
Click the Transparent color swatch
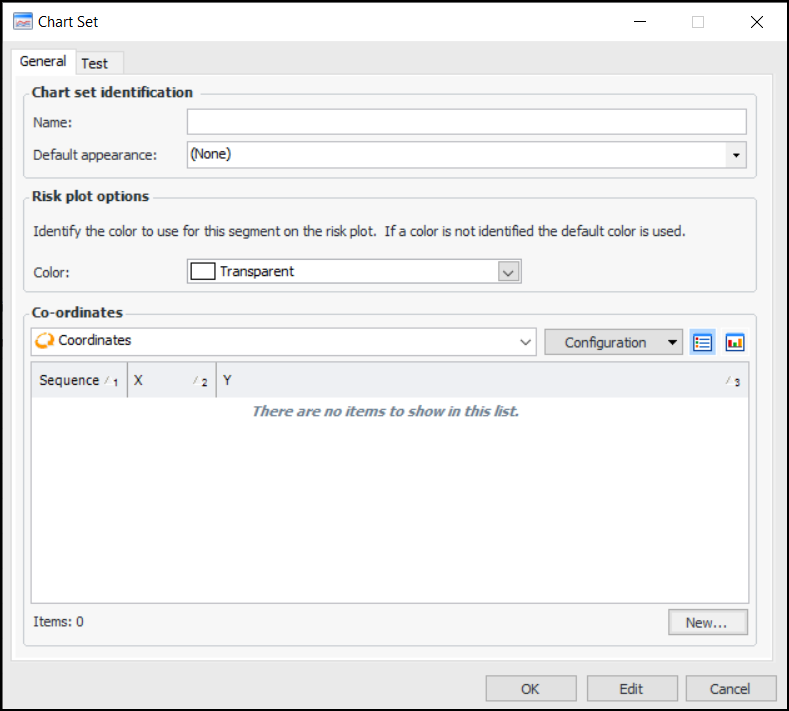[203, 271]
